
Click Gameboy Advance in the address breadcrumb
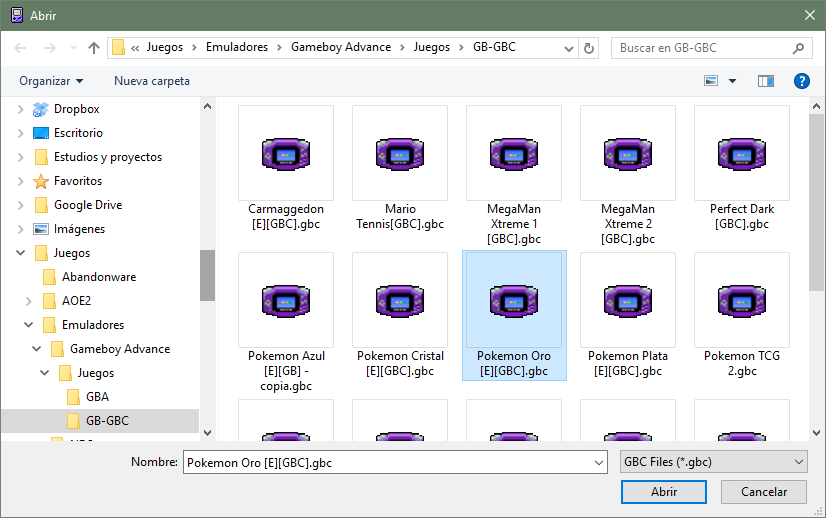point(341,47)
